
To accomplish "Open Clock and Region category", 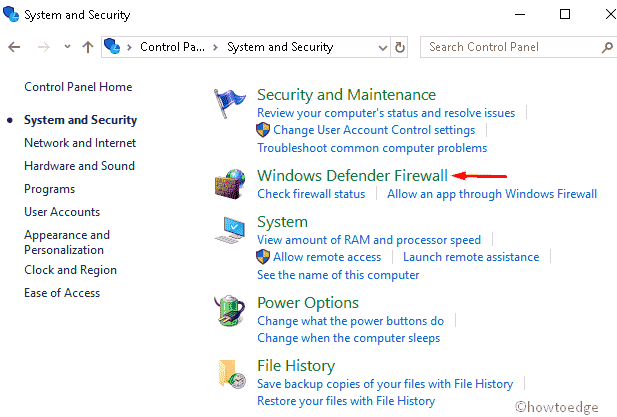I will tap(70, 270).
